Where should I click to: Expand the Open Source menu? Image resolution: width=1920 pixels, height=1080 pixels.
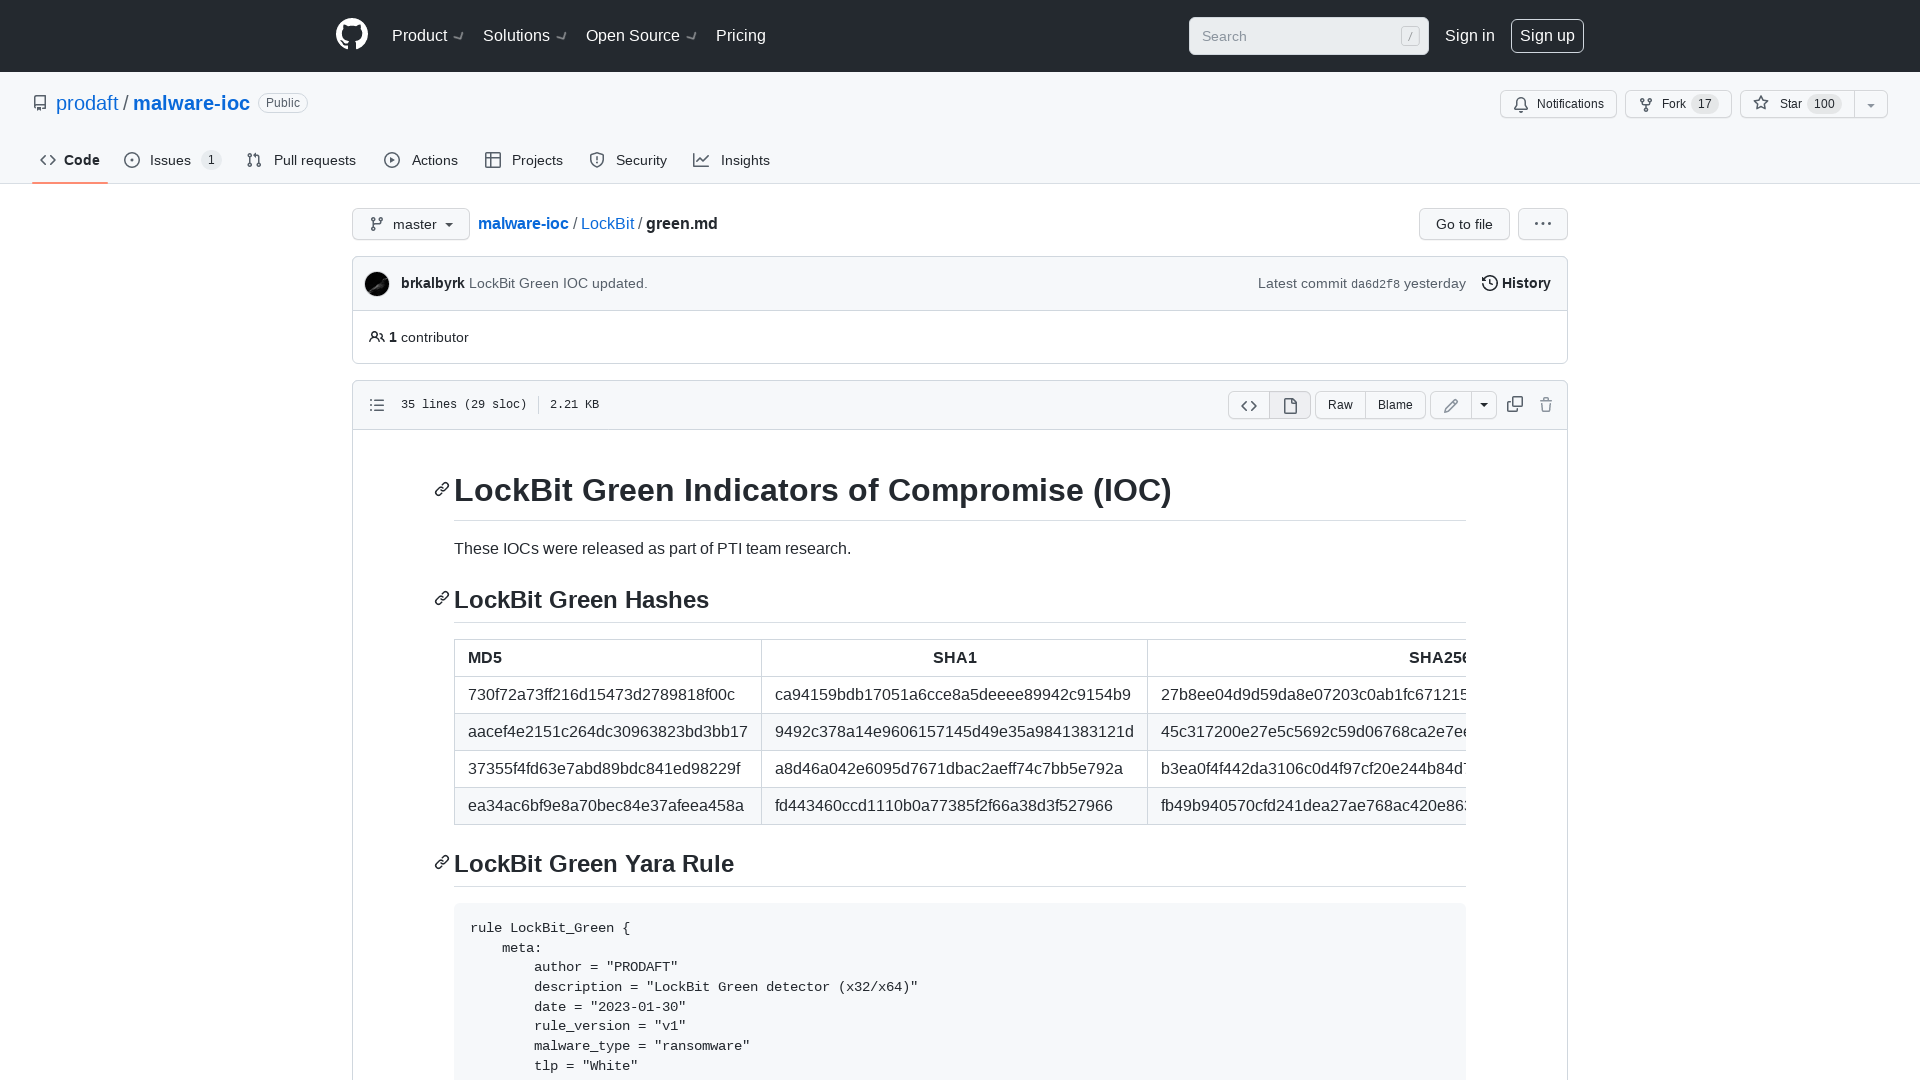(x=641, y=35)
